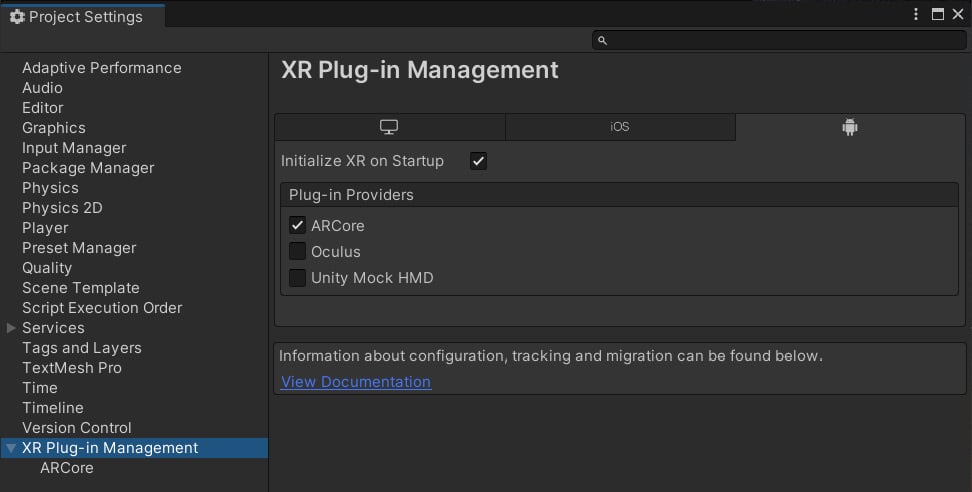Select the Project Settings window tab
This screenshot has width=972, height=492.
point(83,17)
